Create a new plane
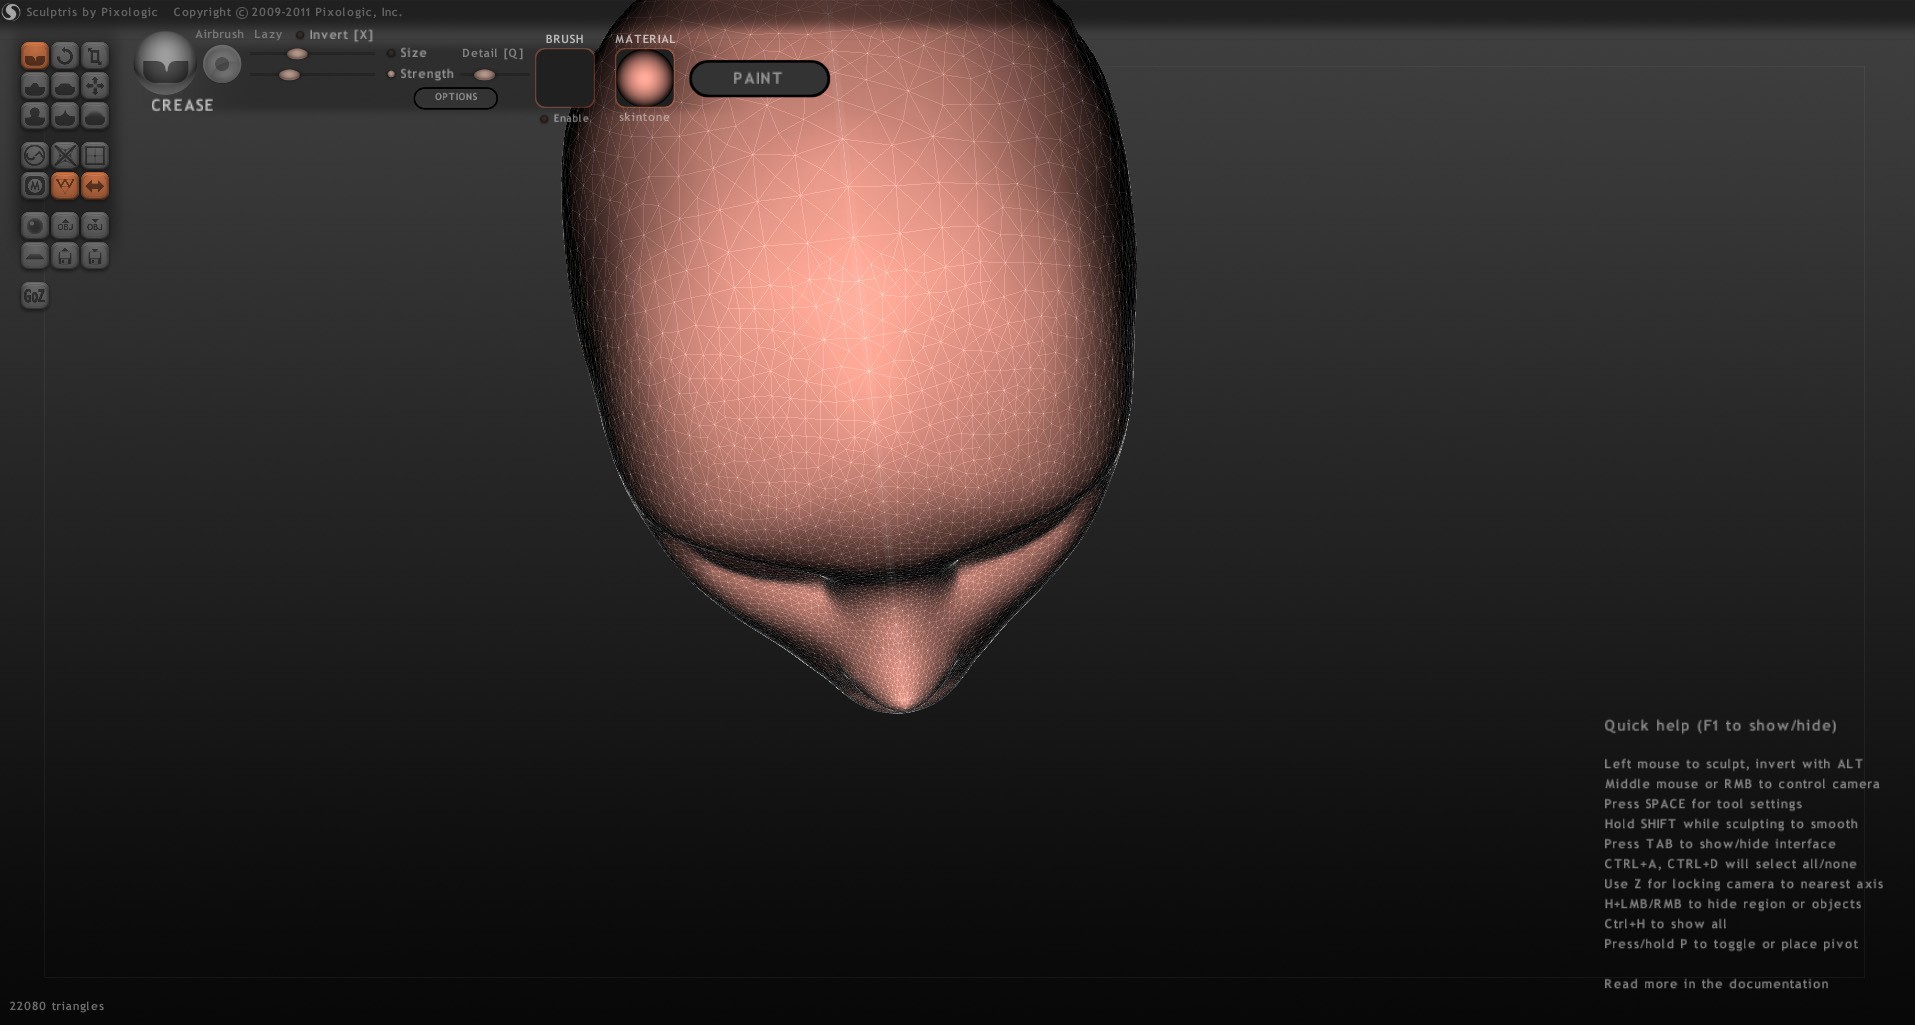 coord(35,256)
